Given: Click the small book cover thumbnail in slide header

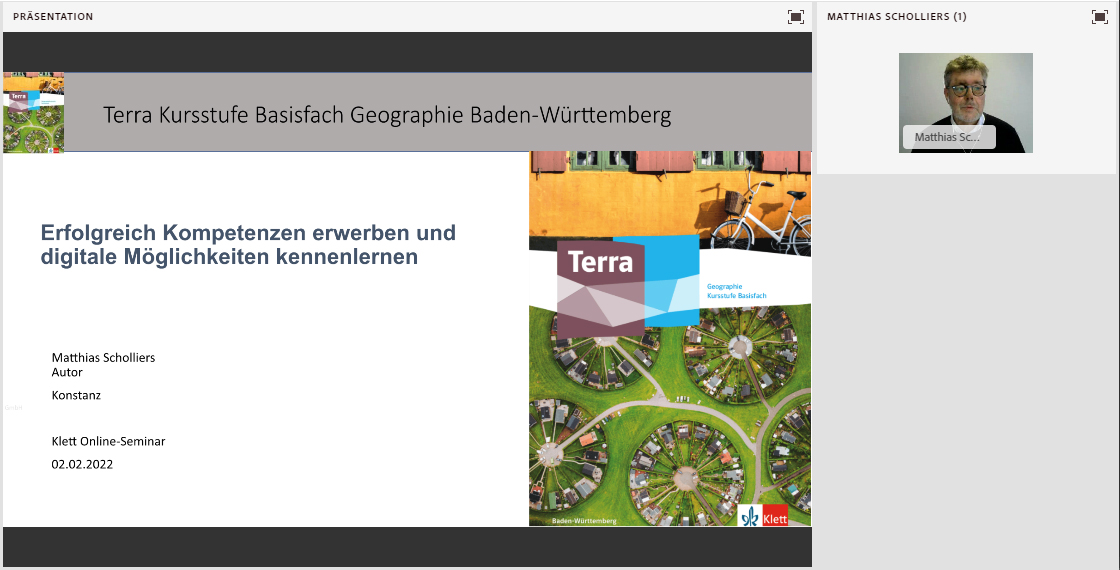Looking at the screenshot, I should point(34,112).
